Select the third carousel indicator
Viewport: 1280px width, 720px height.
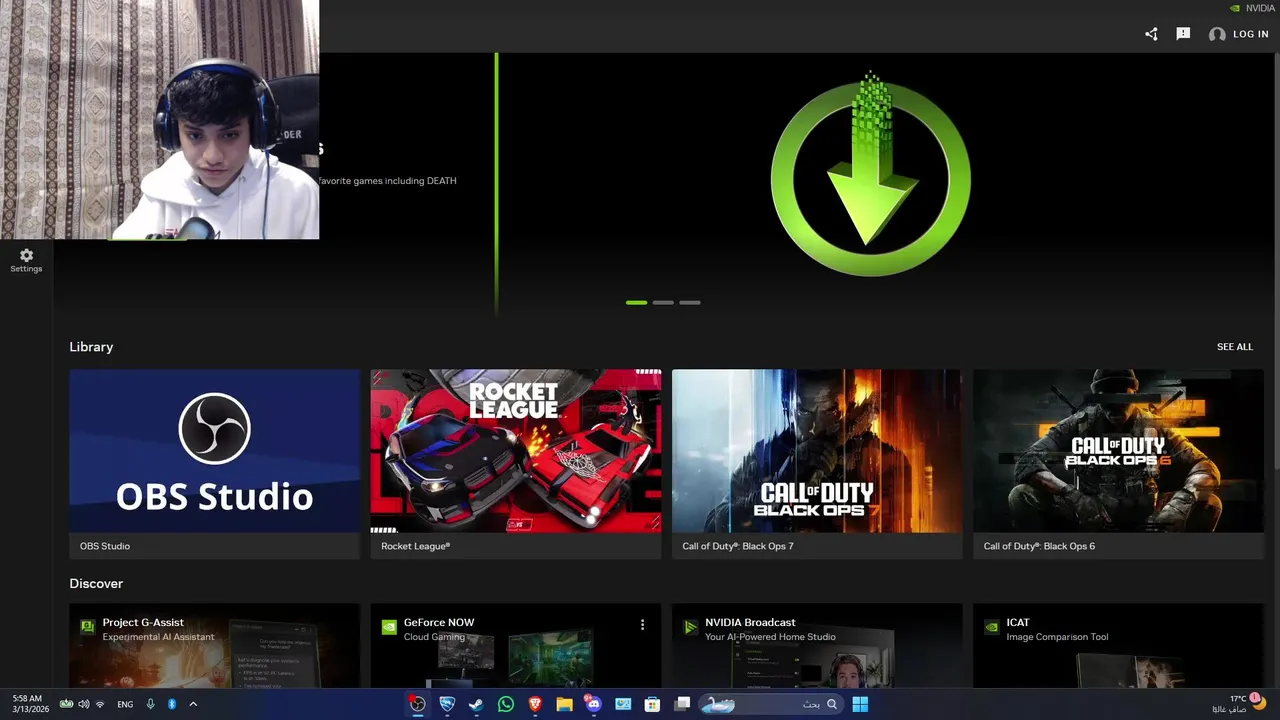(x=690, y=302)
